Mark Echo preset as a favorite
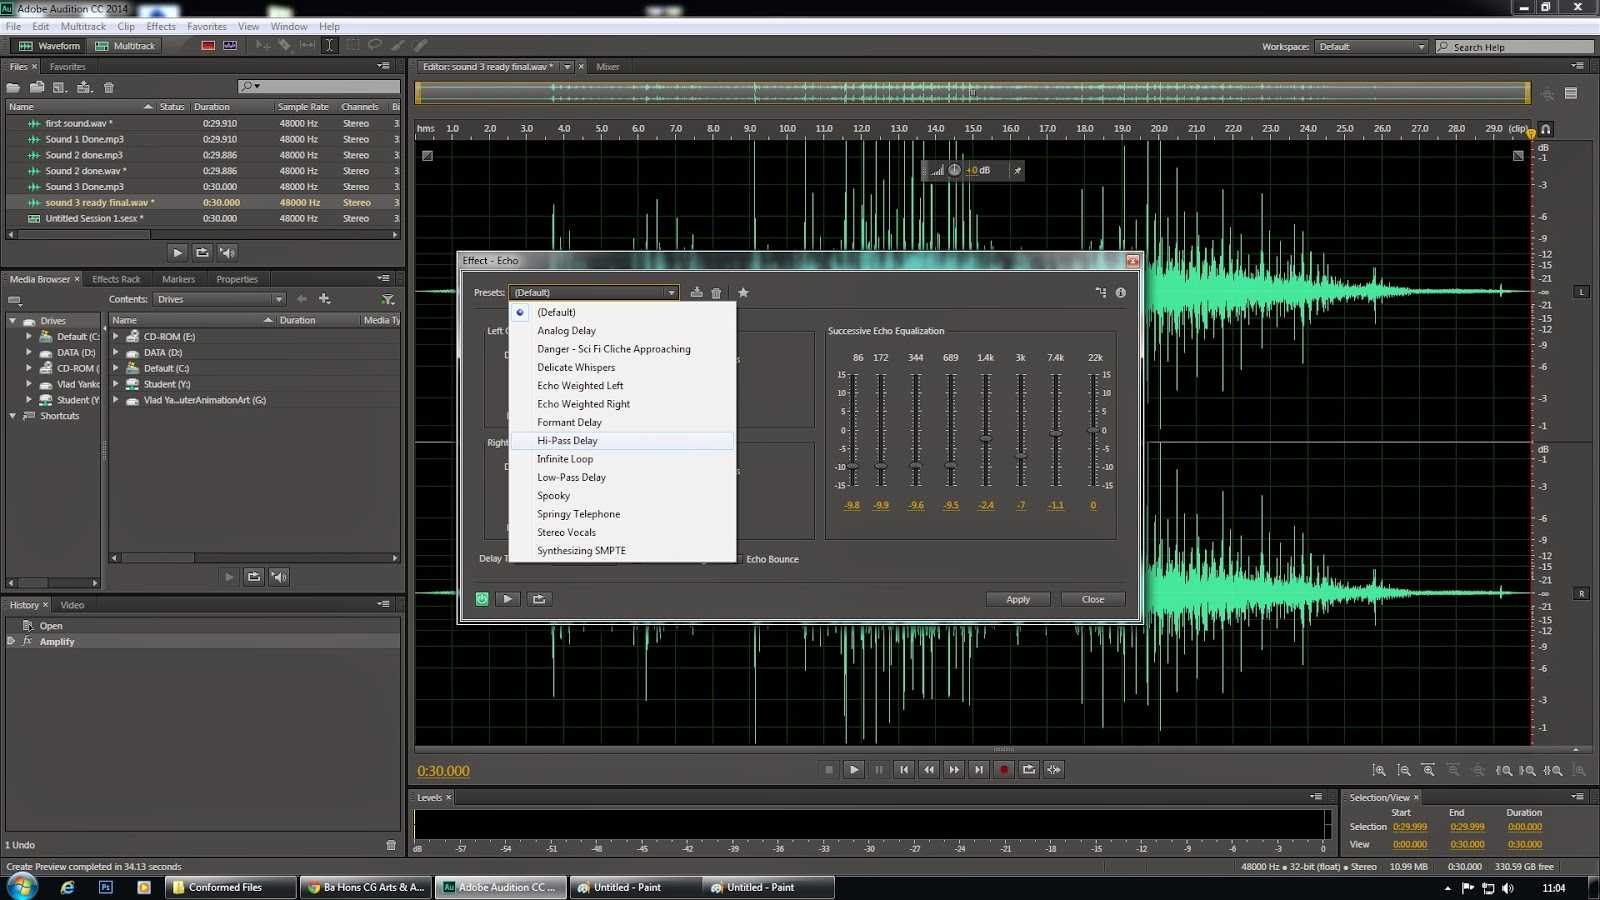The height and width of the screenshot is (900, 1600). (743, 293)
